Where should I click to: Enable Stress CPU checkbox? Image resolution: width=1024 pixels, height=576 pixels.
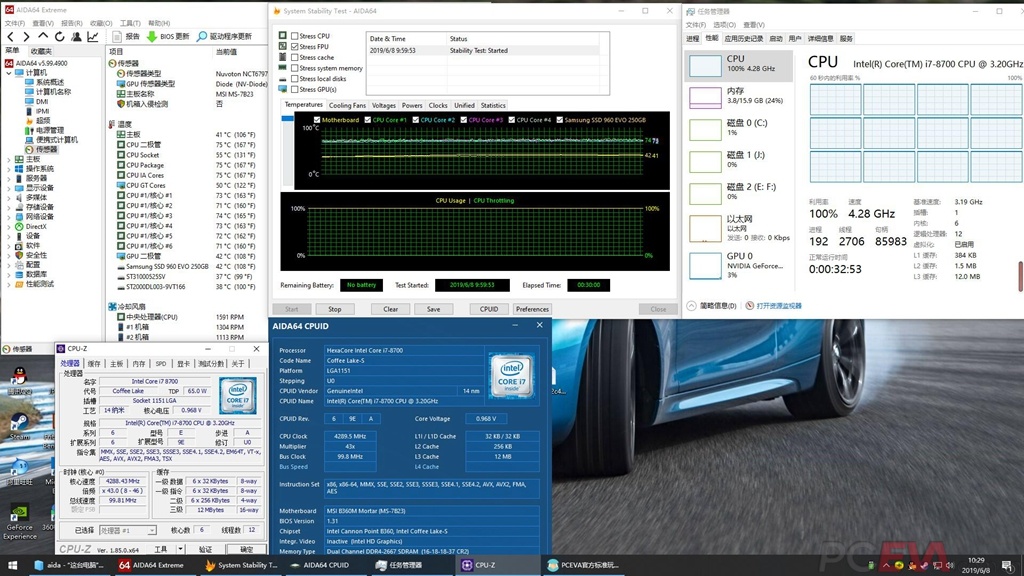(x=295, y=37)
